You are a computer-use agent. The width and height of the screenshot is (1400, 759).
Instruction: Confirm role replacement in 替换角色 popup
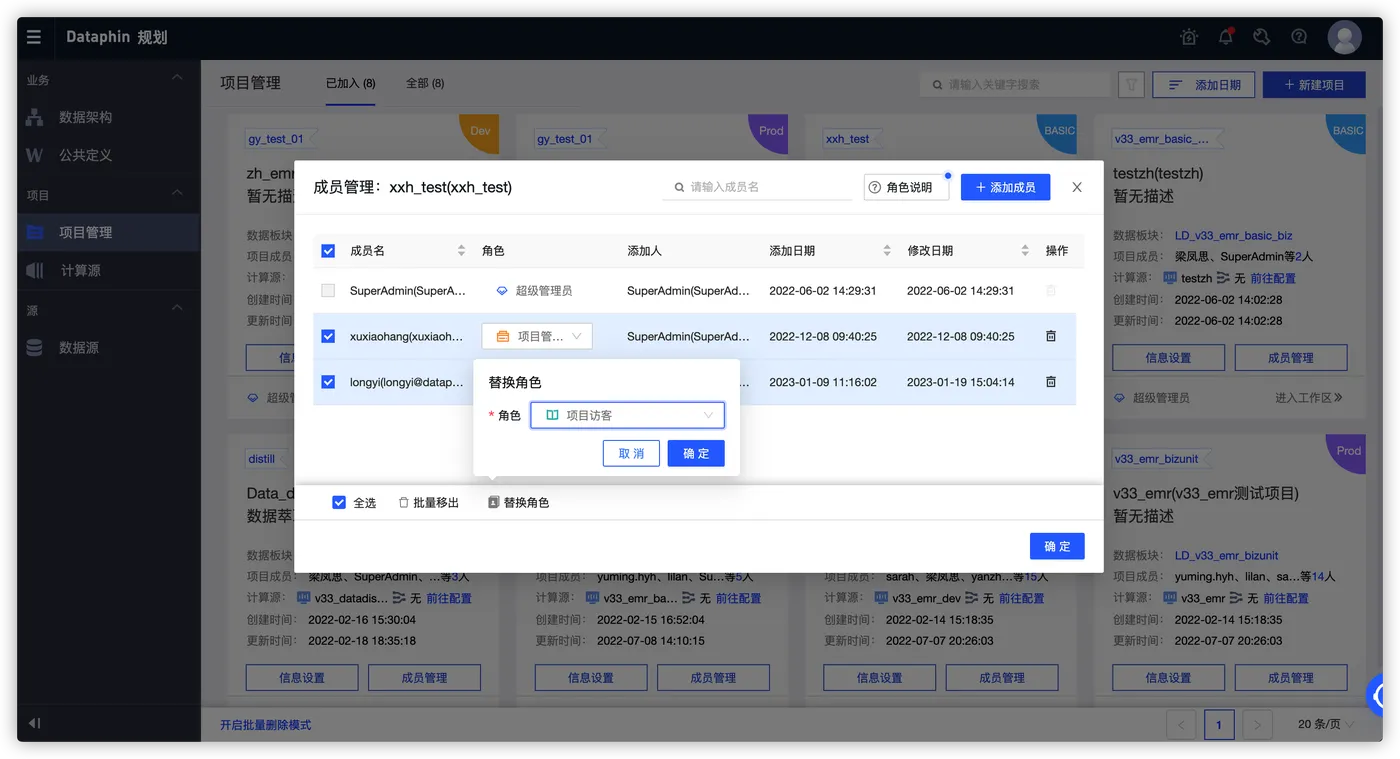tap(696, 453)
